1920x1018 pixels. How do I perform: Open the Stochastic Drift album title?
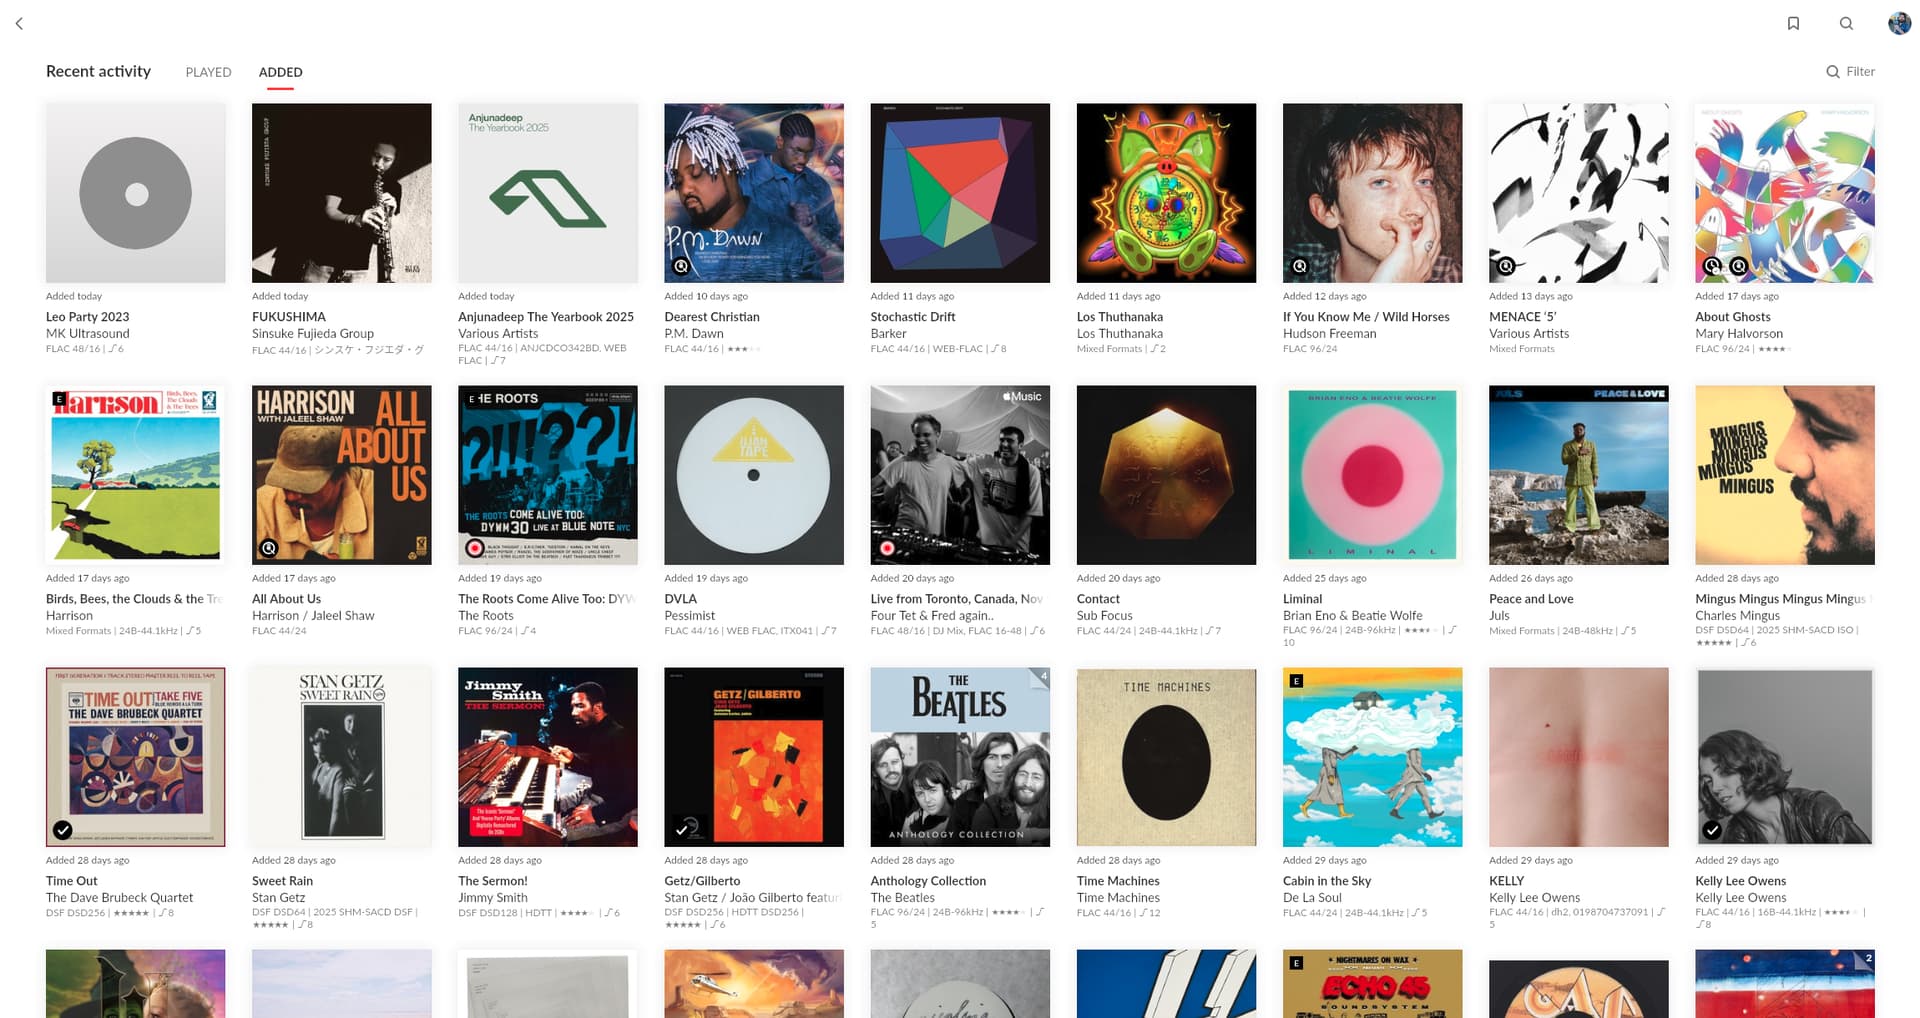click(912, 317)
